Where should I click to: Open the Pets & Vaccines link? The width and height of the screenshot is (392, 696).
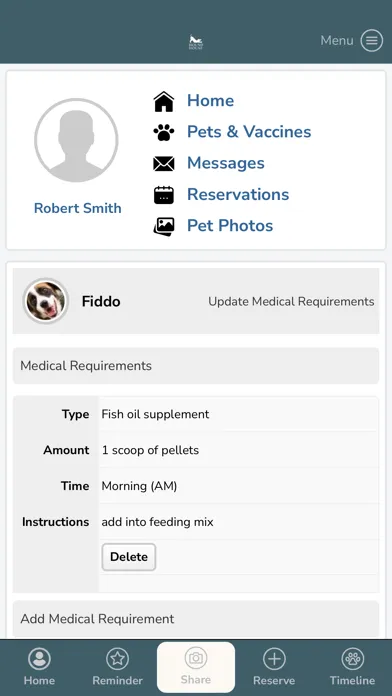pos(249,132)
